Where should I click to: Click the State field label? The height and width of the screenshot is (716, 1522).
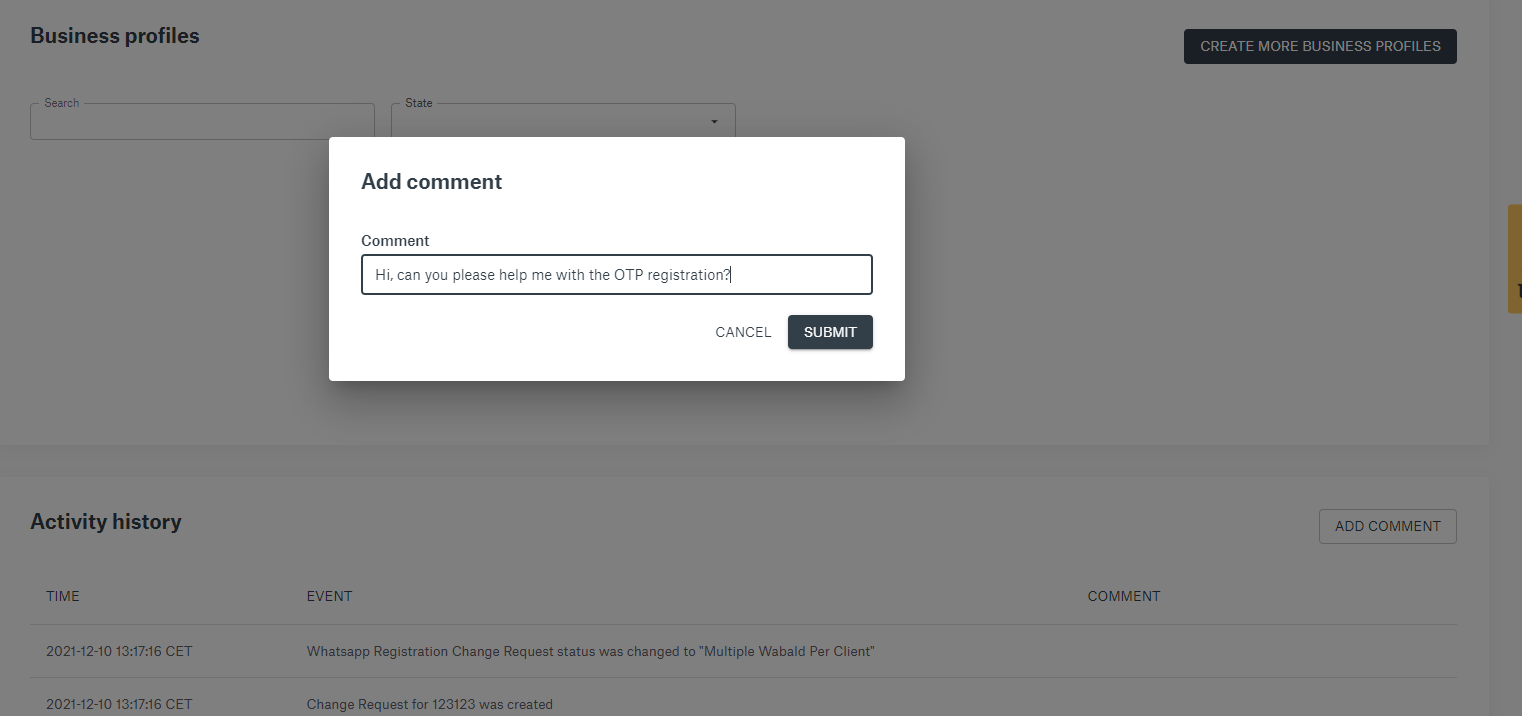pyautogui.click(x=419, y=103)
